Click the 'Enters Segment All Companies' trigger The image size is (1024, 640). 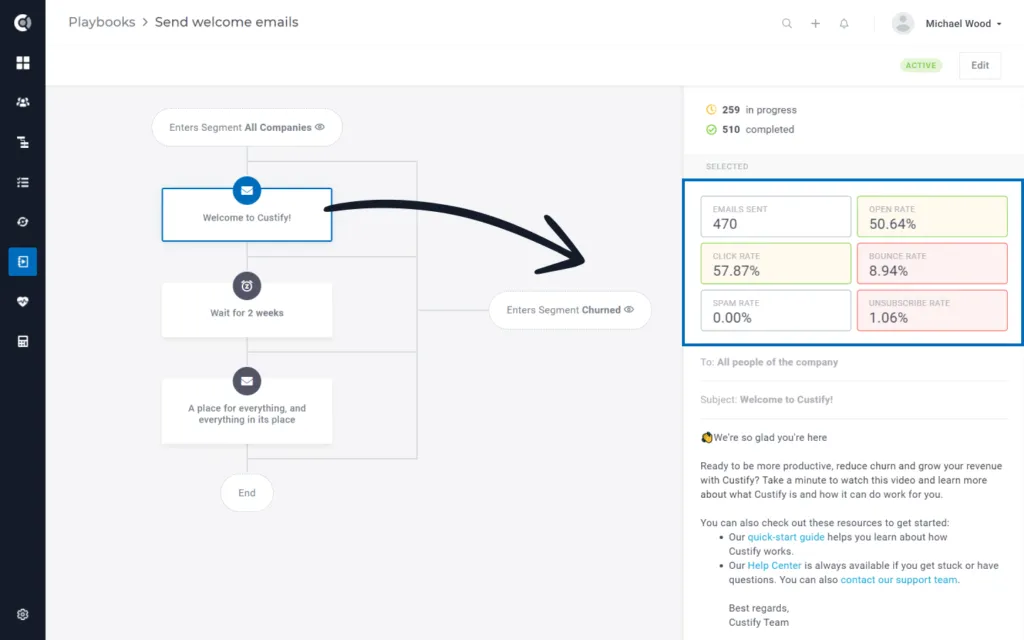[x=247, y=127]
